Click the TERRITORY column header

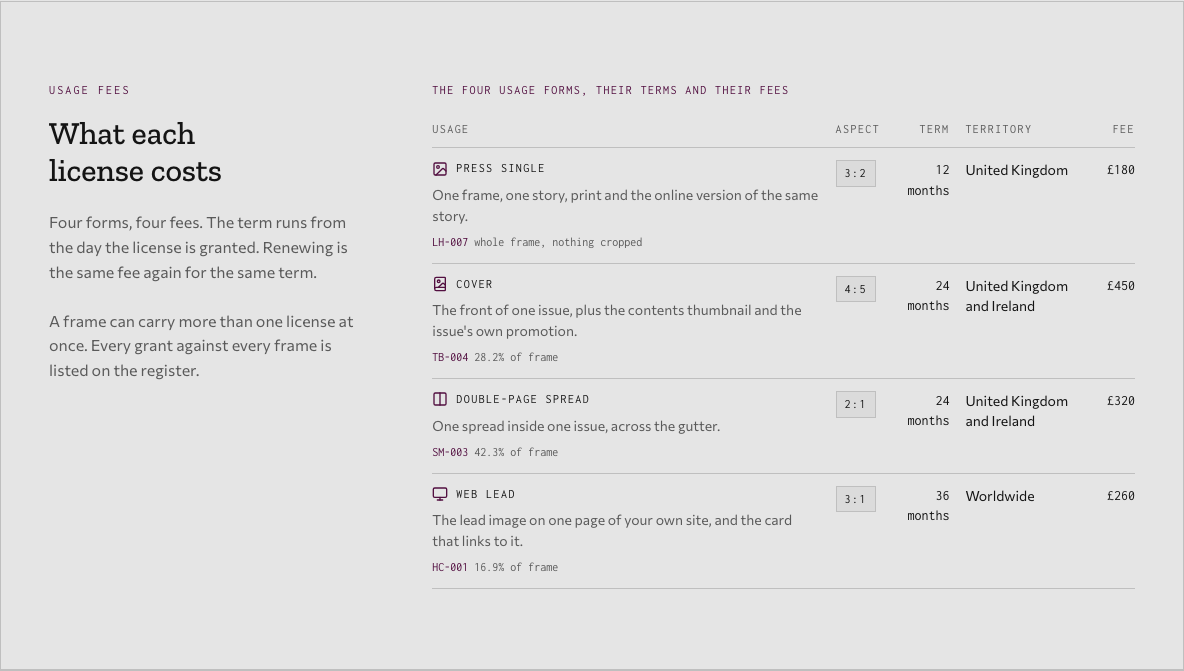click(x=998, y=129)
